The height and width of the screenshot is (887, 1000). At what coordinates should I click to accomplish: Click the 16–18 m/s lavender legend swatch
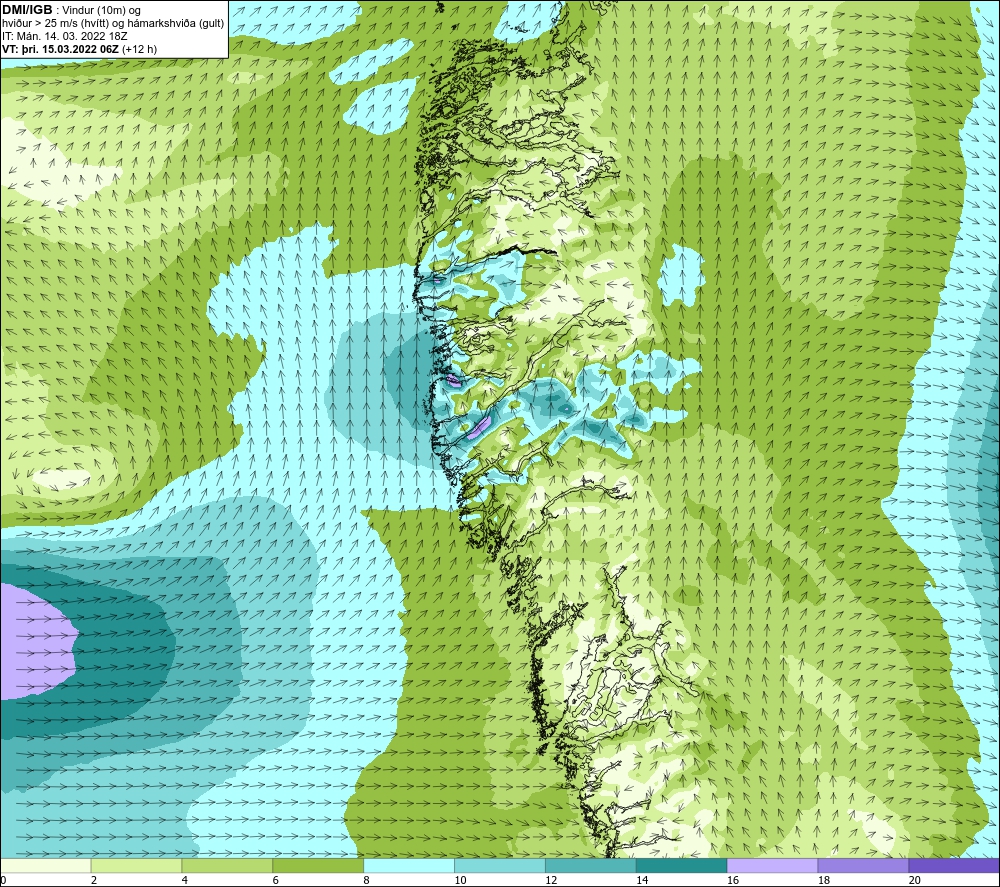coord(772,865)
